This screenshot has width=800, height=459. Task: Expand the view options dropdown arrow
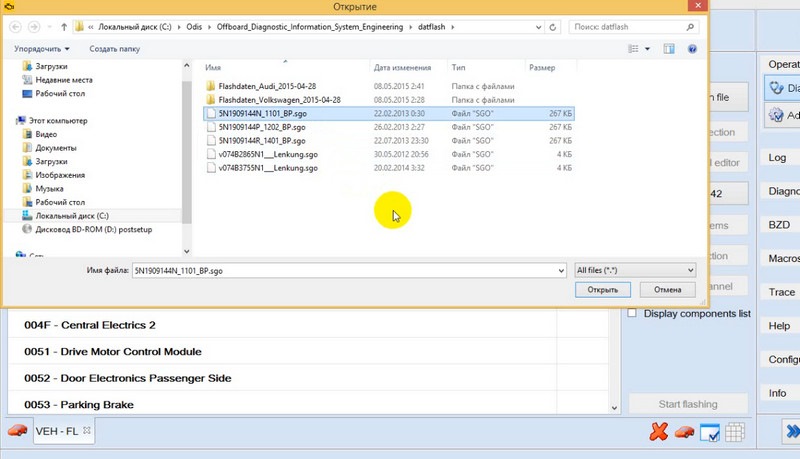(647, 49)
